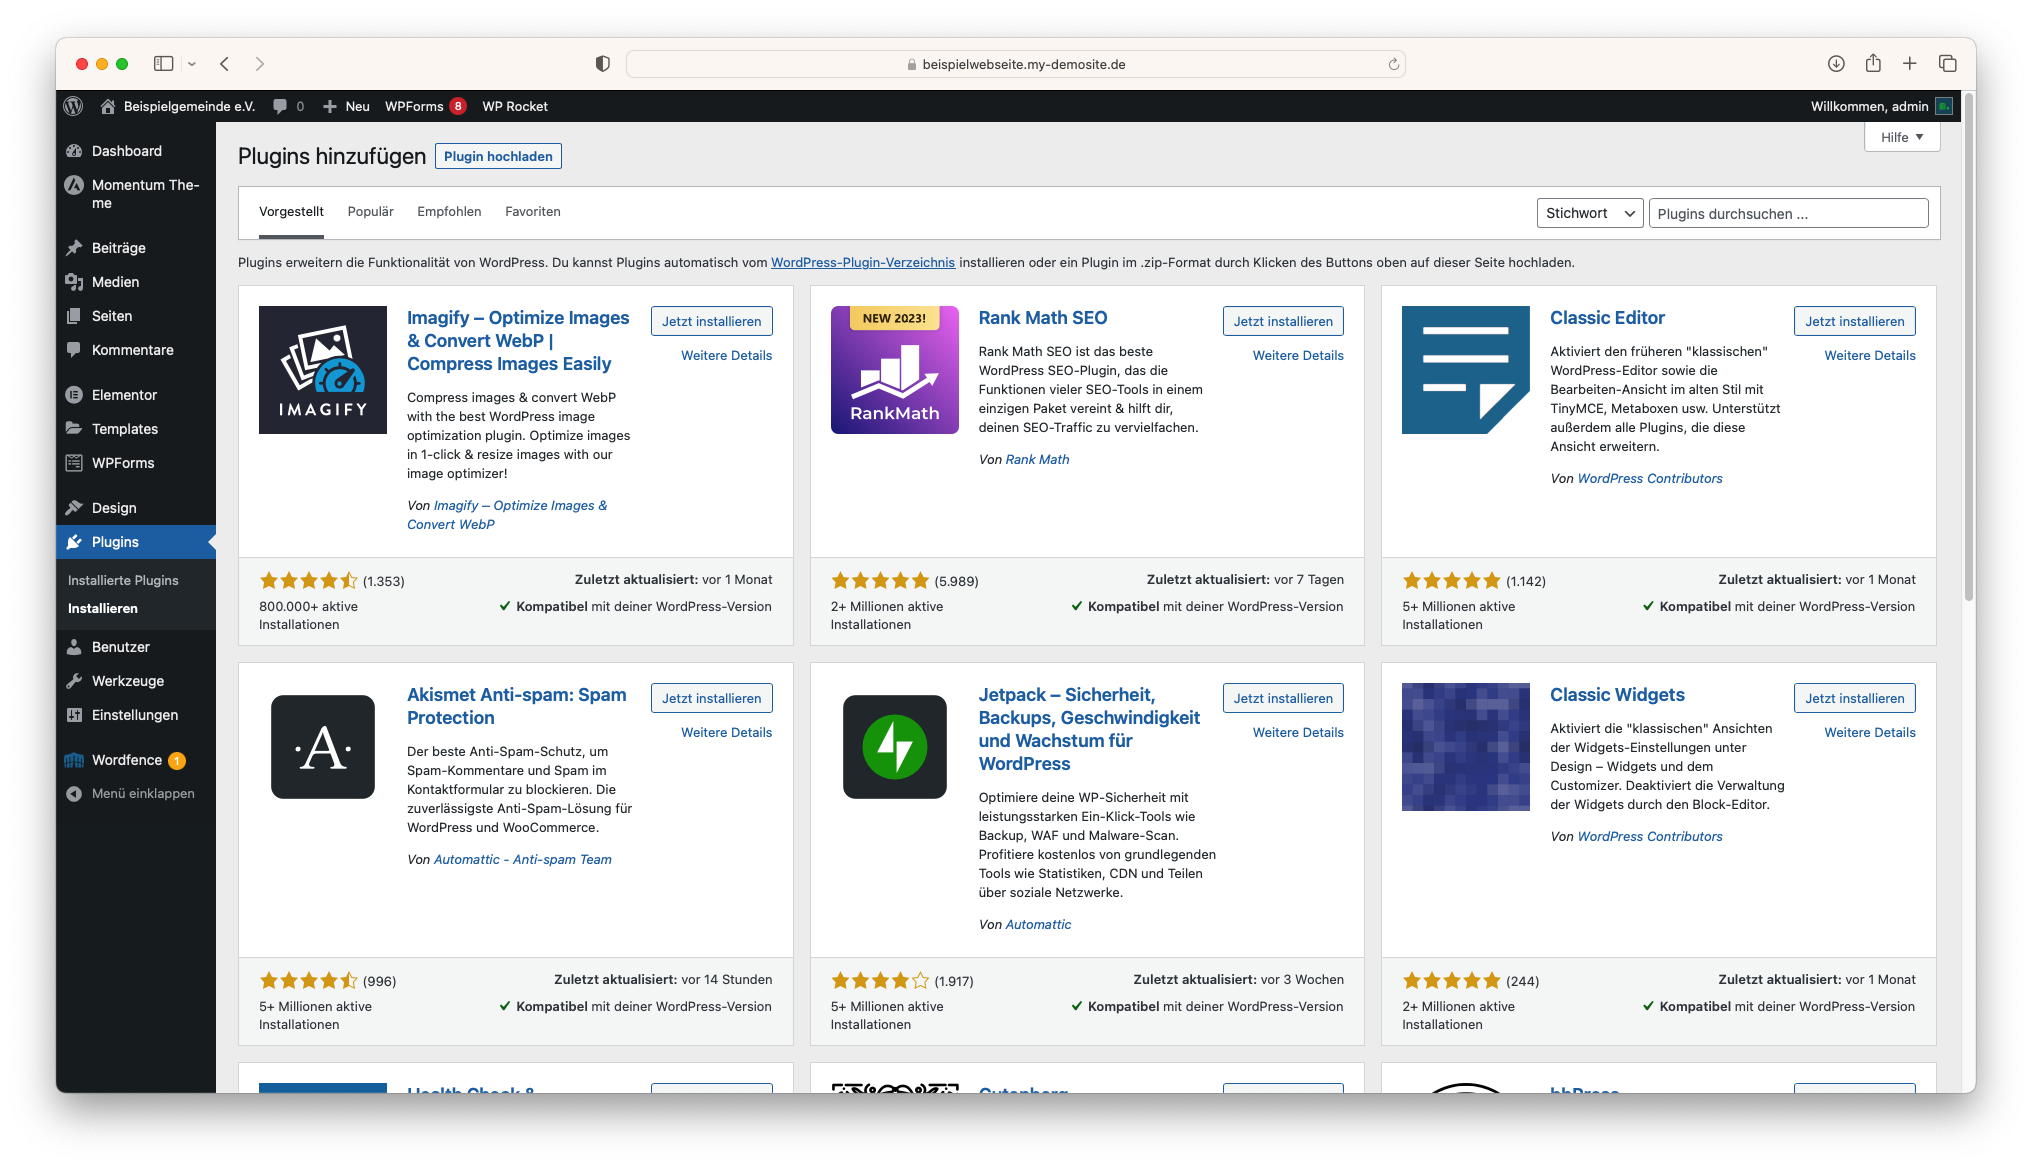Collapse menu via Menü einklappen icon
2032x1167 pixels.
point(74,794)
